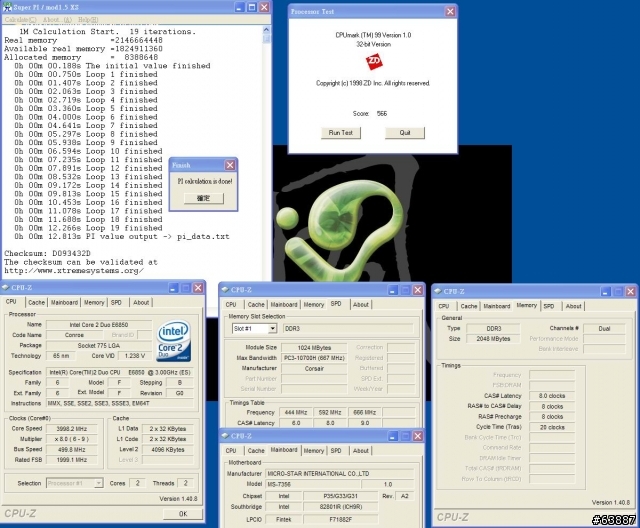Screen dimensions: 640x528
Task: Click Max Bandwidth value PC3-10700H
Action: 314,358
